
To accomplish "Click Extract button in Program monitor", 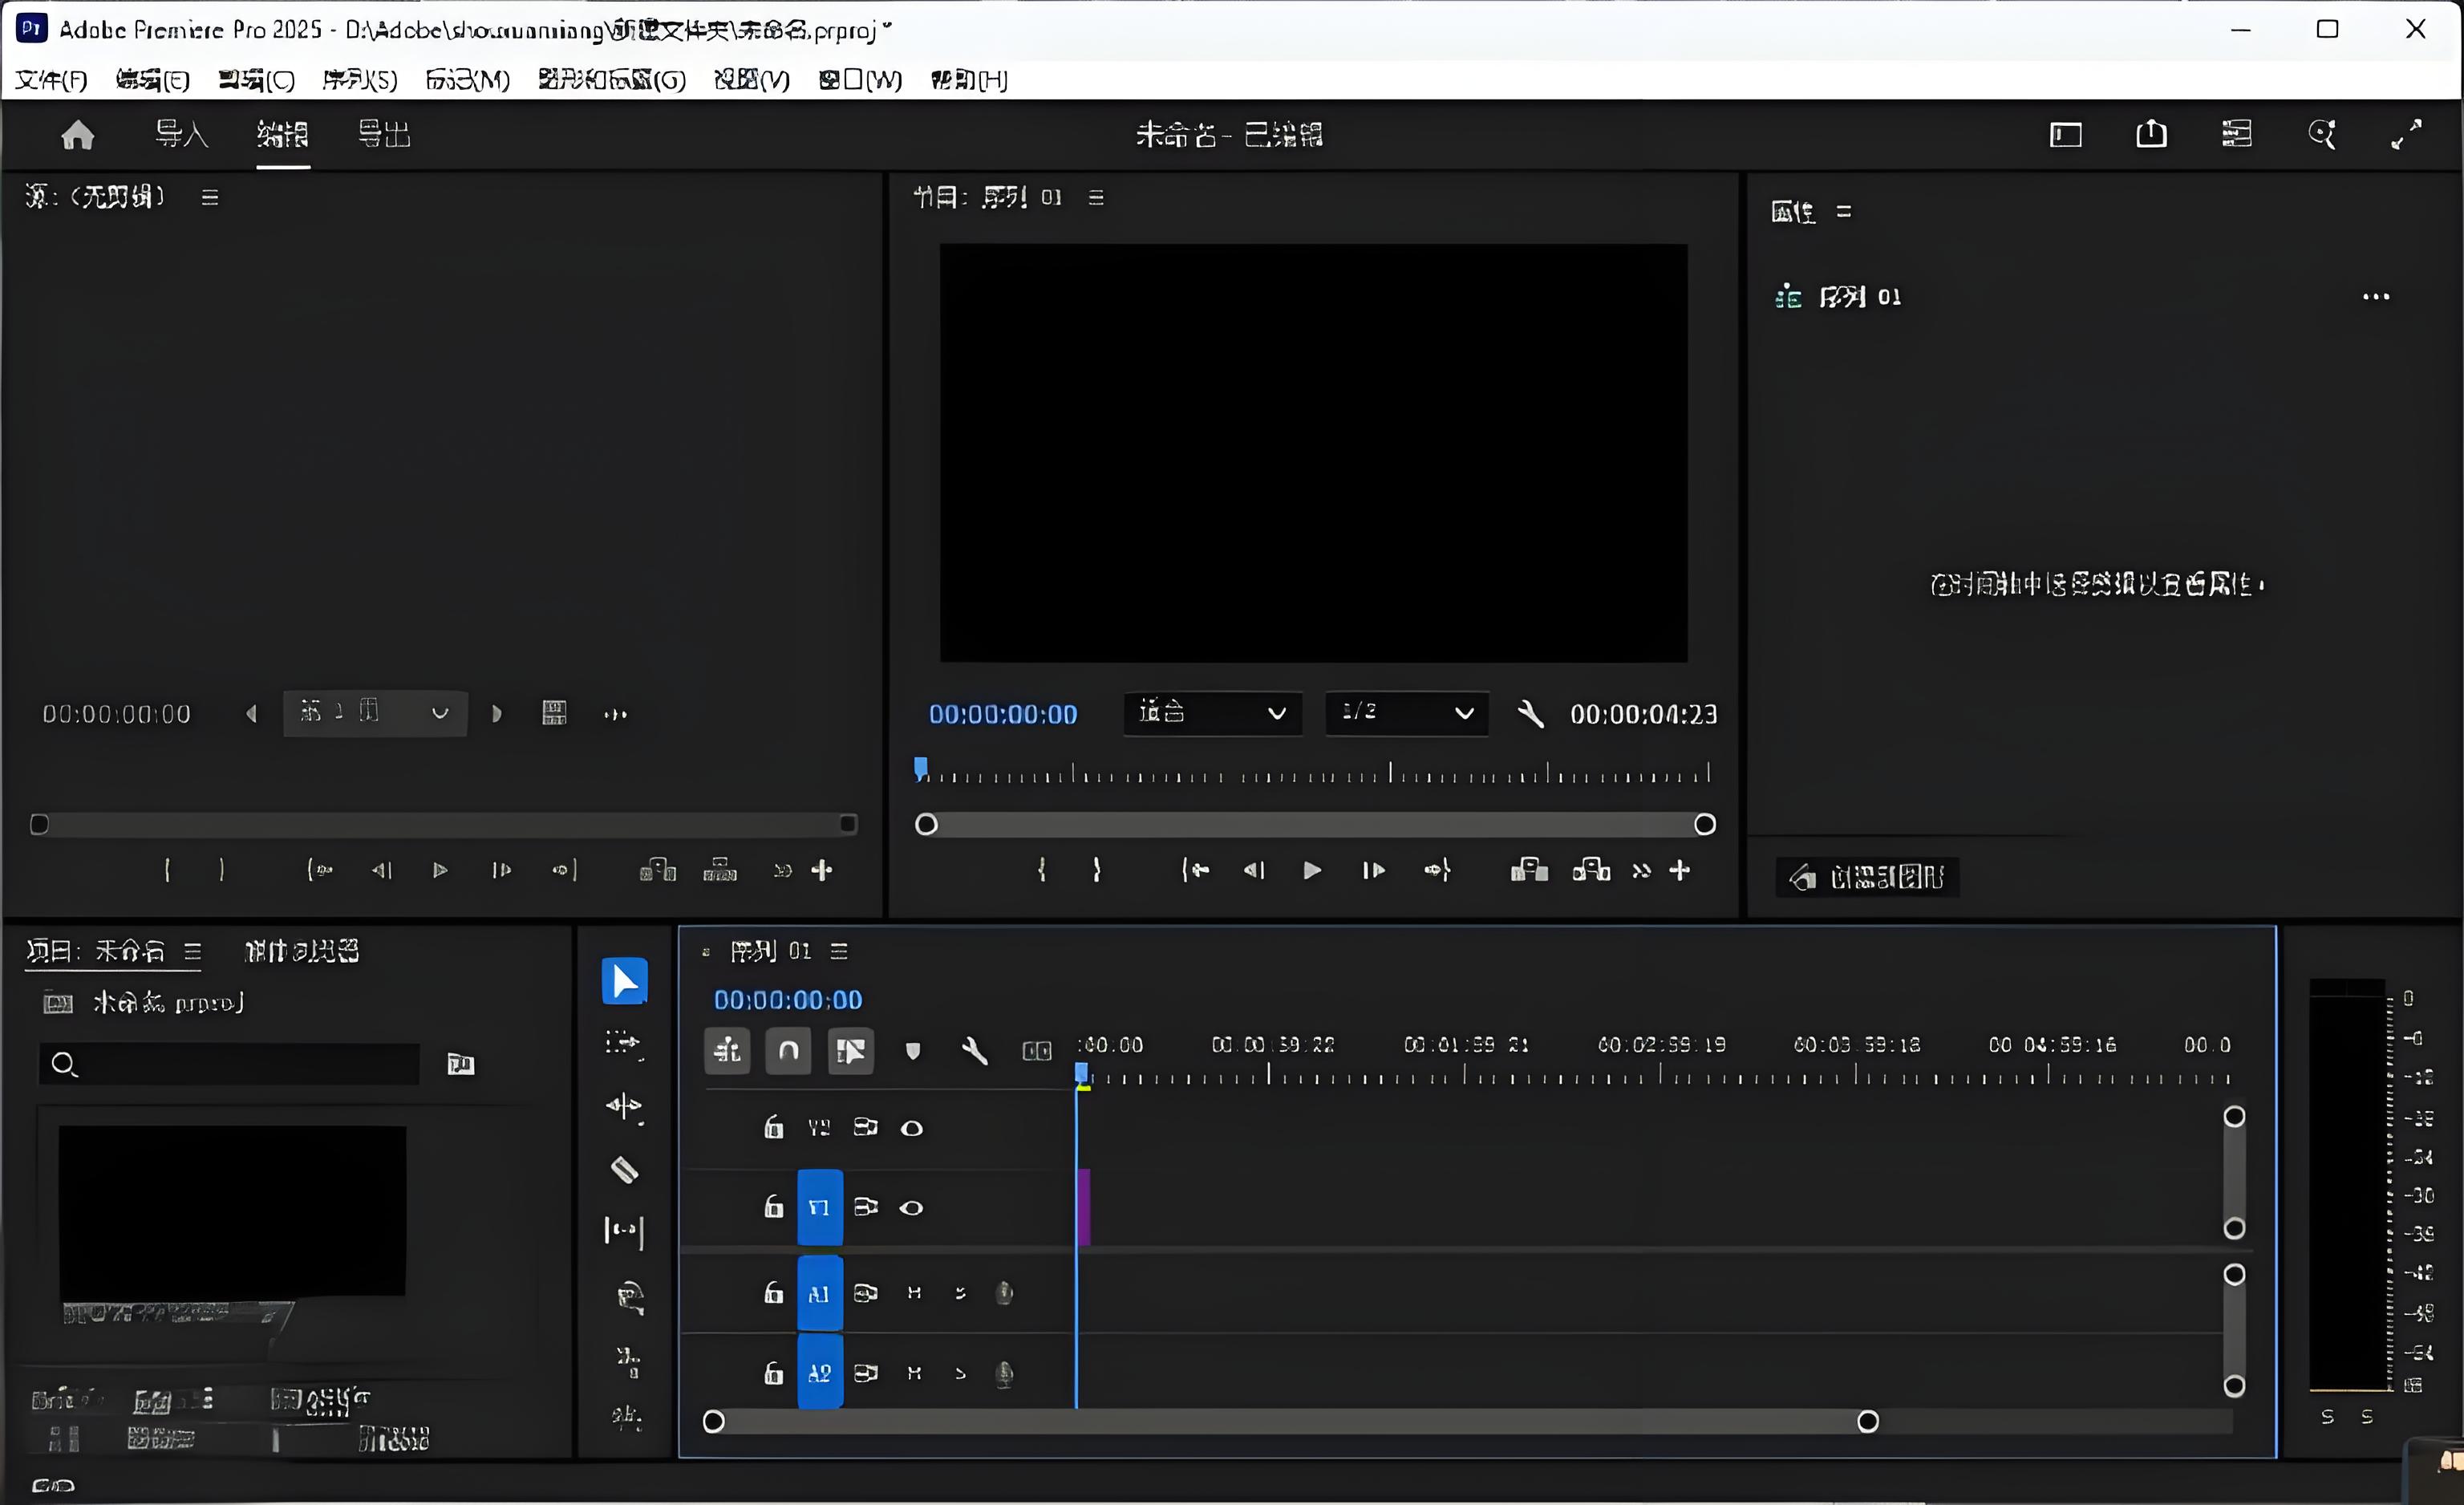I will [1591, 870].
